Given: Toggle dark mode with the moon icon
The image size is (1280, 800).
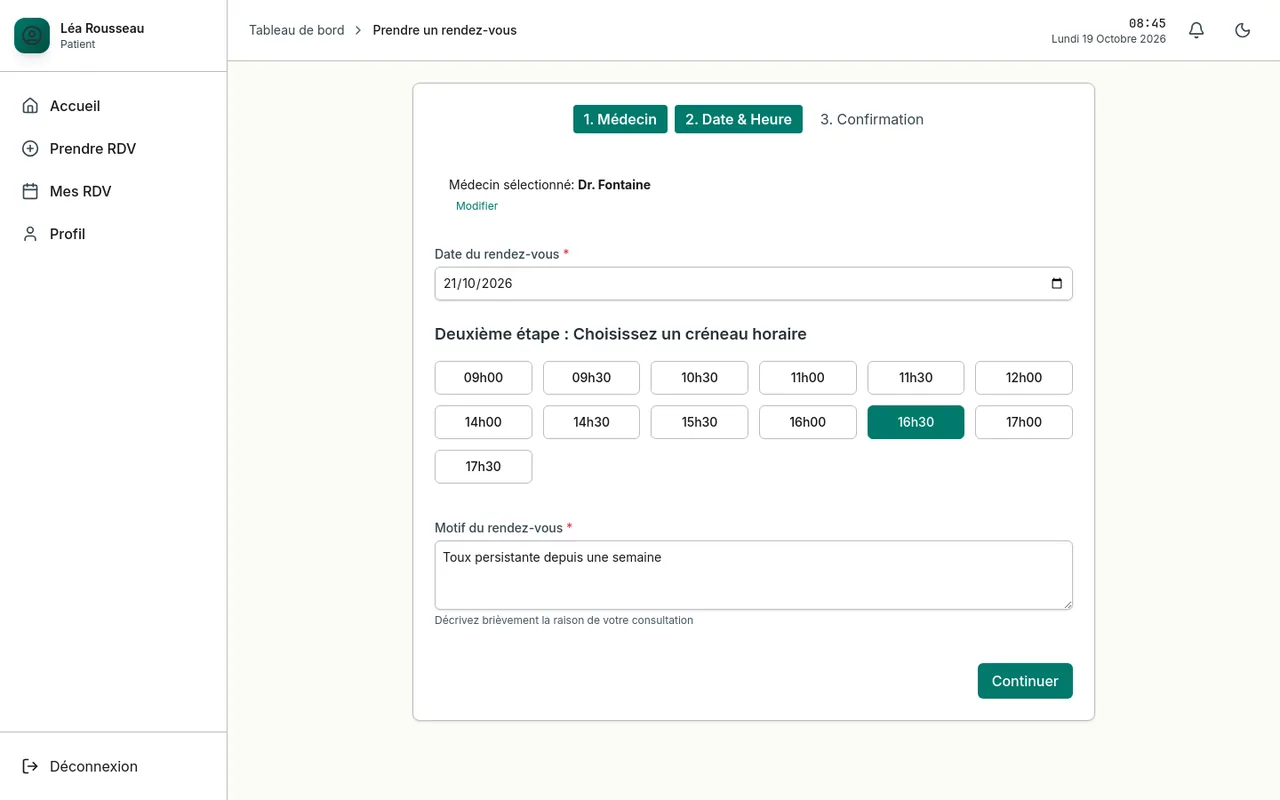Looking at the screenshot, I should coord(1243,30).
